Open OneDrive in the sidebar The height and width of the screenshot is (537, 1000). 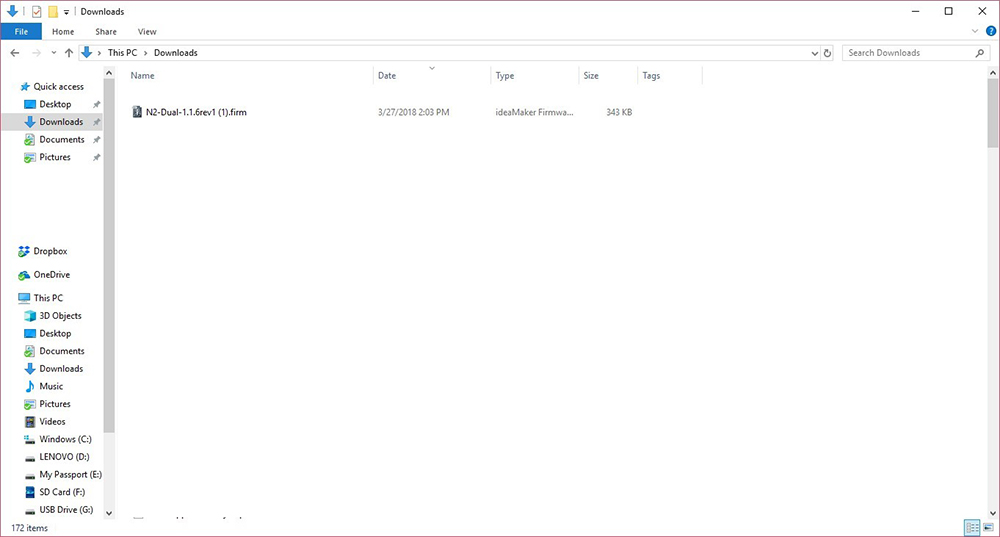(51, 275)
